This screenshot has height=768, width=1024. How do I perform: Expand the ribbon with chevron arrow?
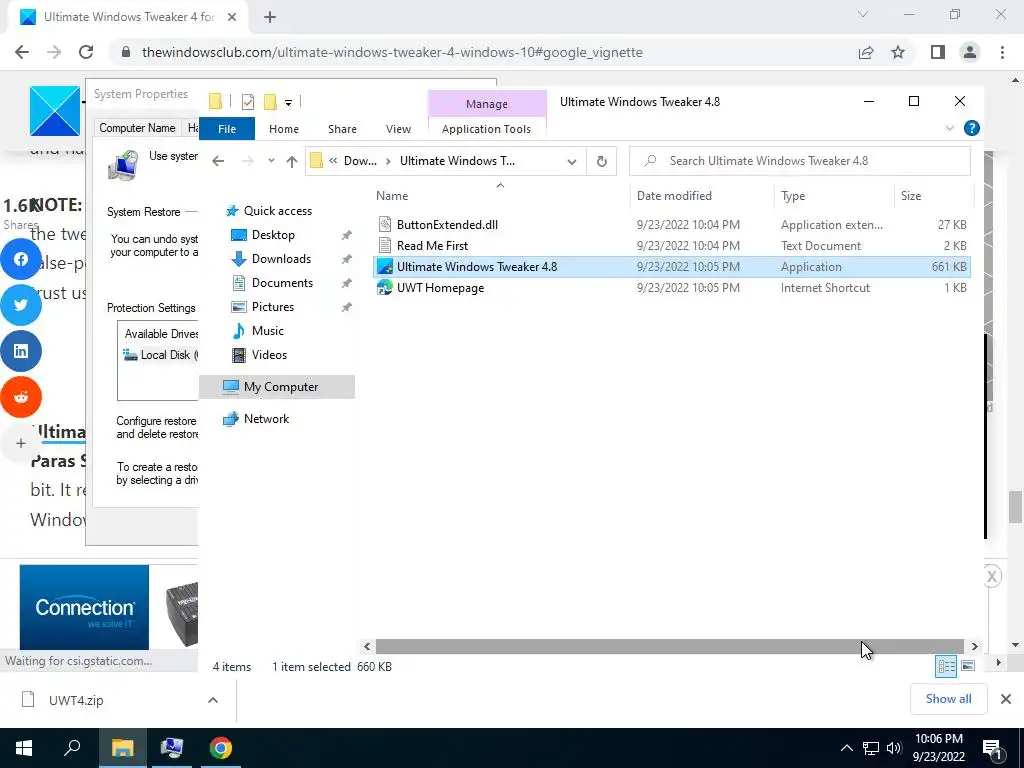point(950,129)
